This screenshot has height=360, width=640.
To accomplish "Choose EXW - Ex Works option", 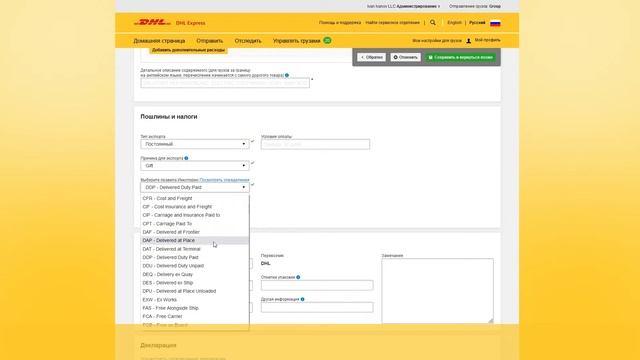I will (x=195, y=300).
